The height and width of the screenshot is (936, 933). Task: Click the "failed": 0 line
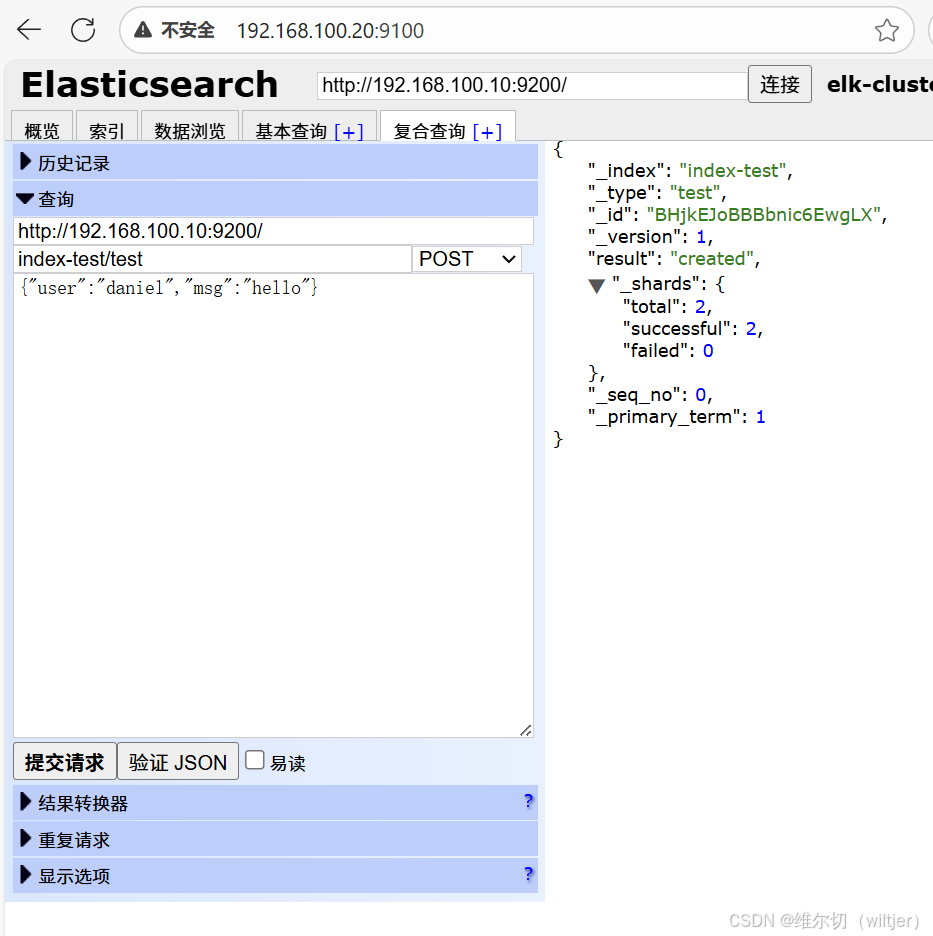[668, 350]
